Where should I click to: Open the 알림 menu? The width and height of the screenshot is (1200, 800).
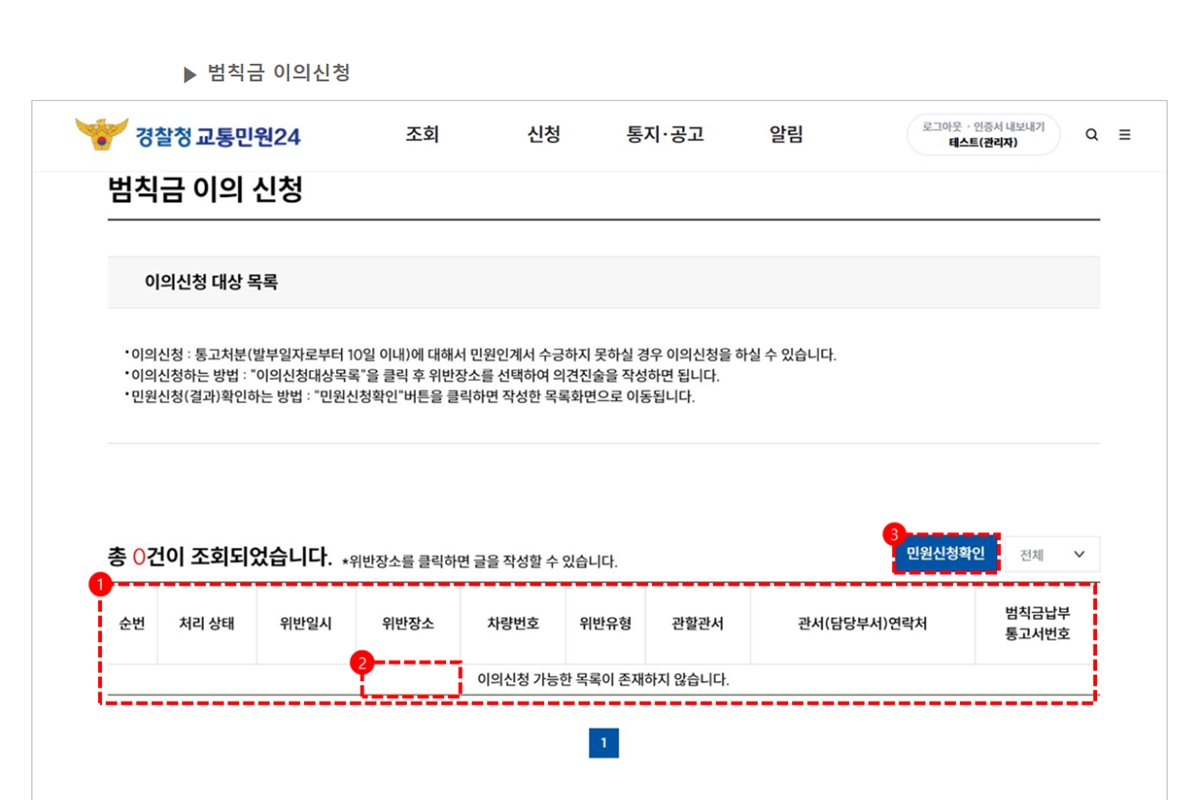tap(787, 135)
